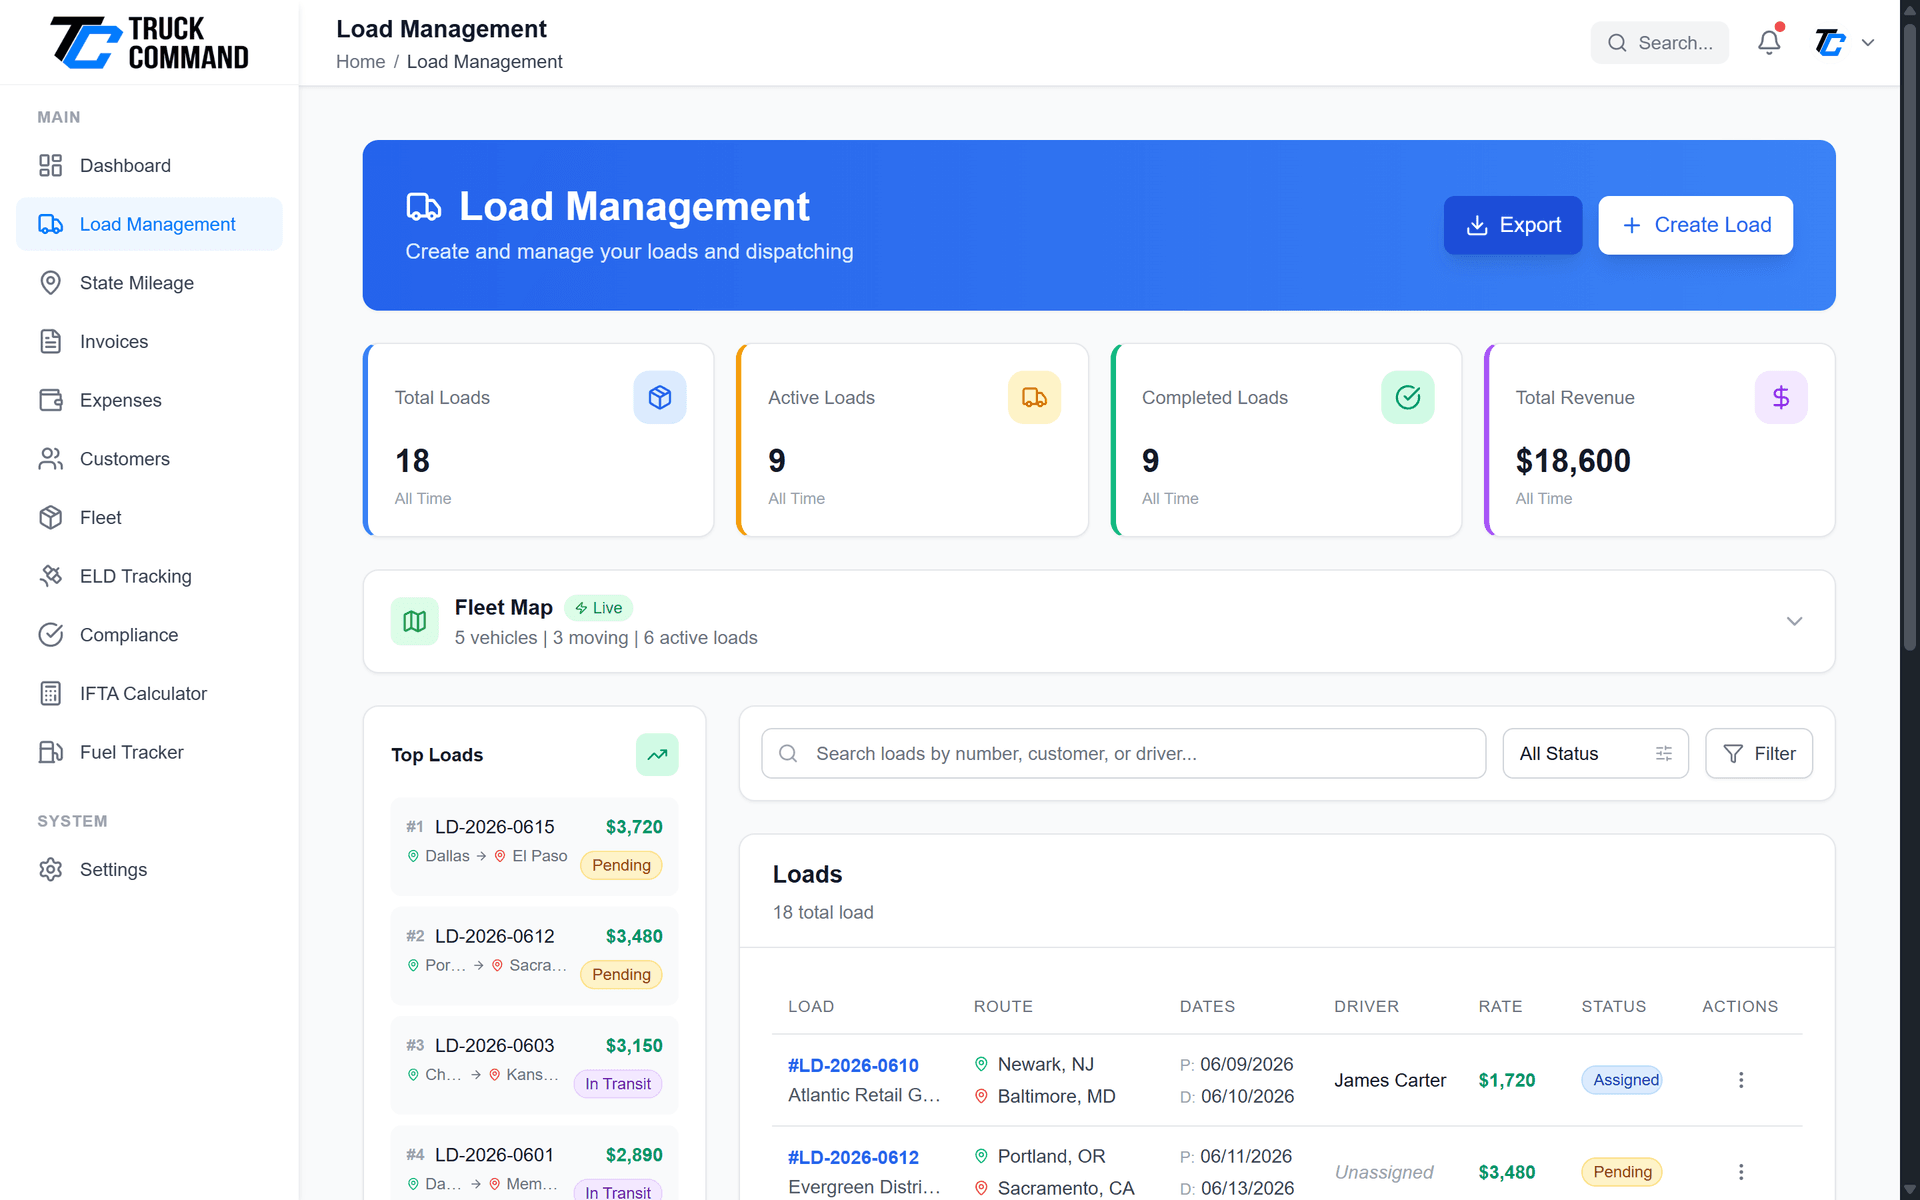Click Completed Loads checkmark icon
This screenshot has width=1920, height=1200.
(x=1408, y=397)
